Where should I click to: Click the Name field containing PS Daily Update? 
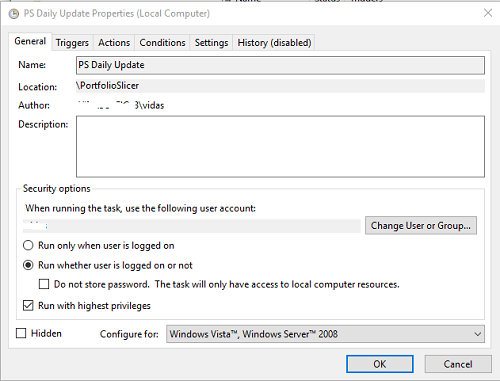(x=280, y=65)
